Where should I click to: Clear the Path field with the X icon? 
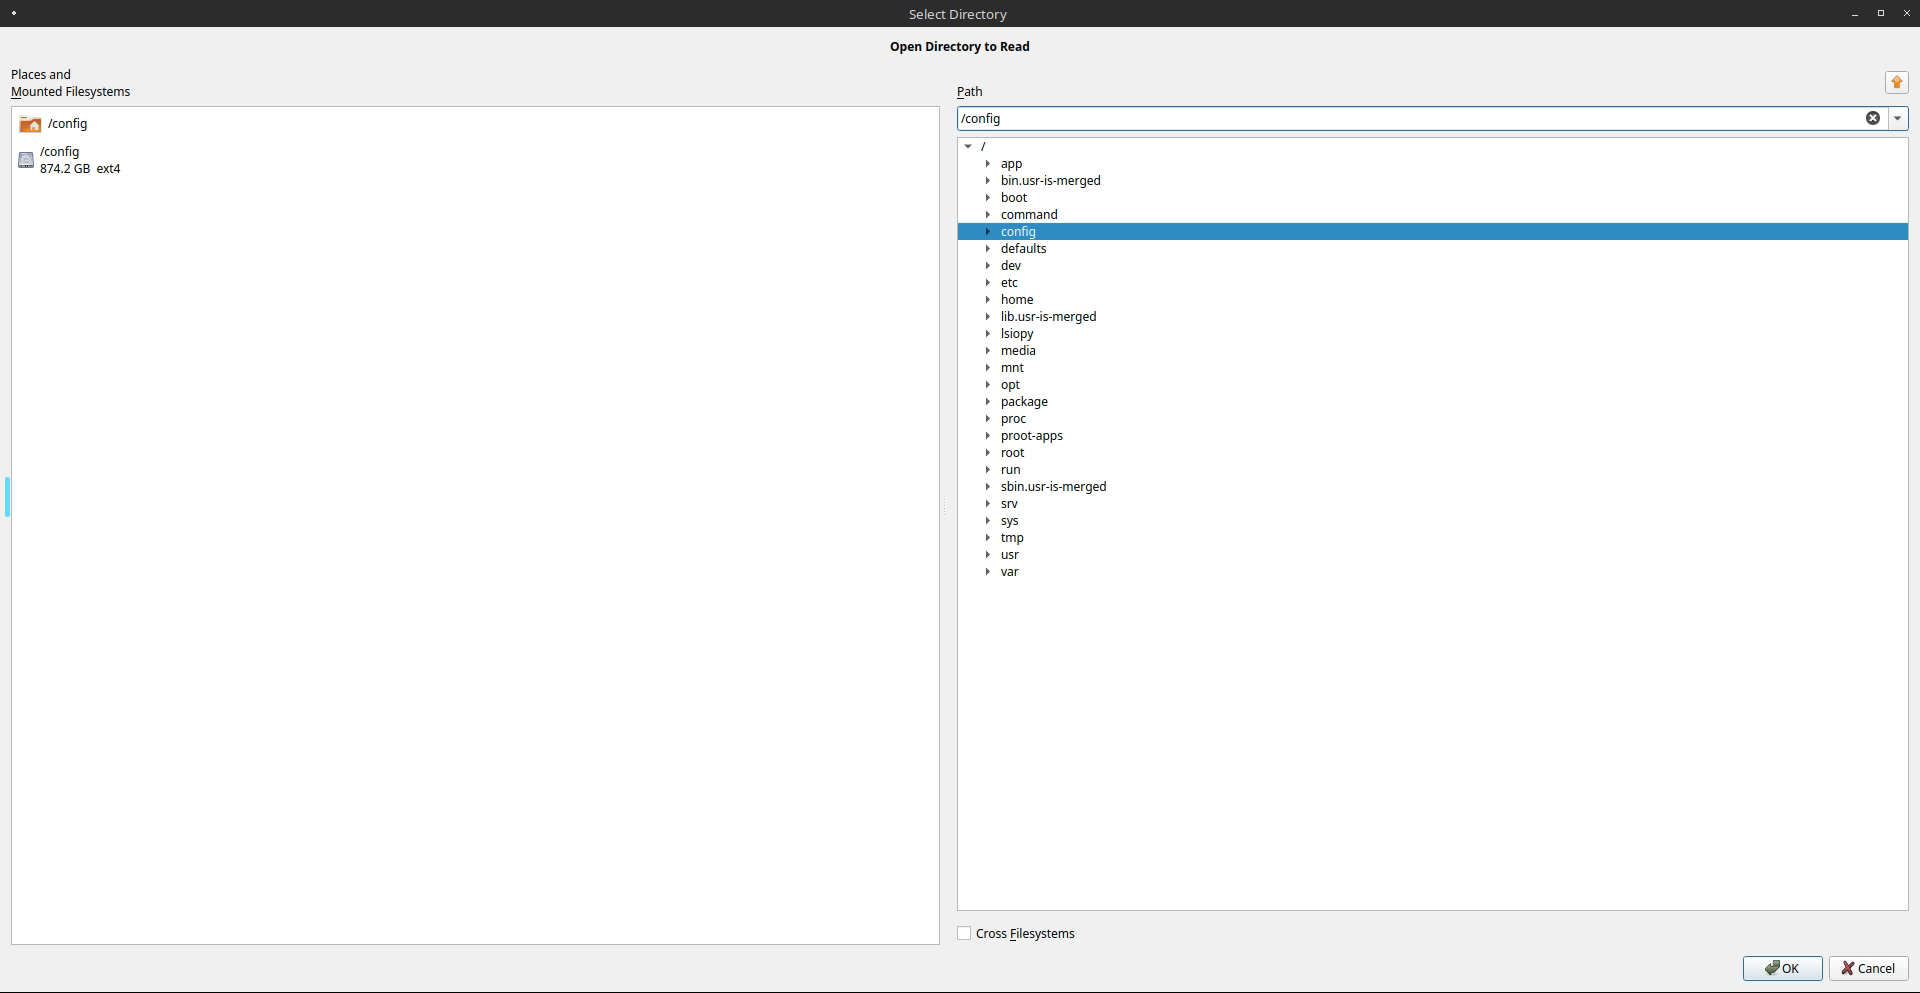tap(1872, 118)
